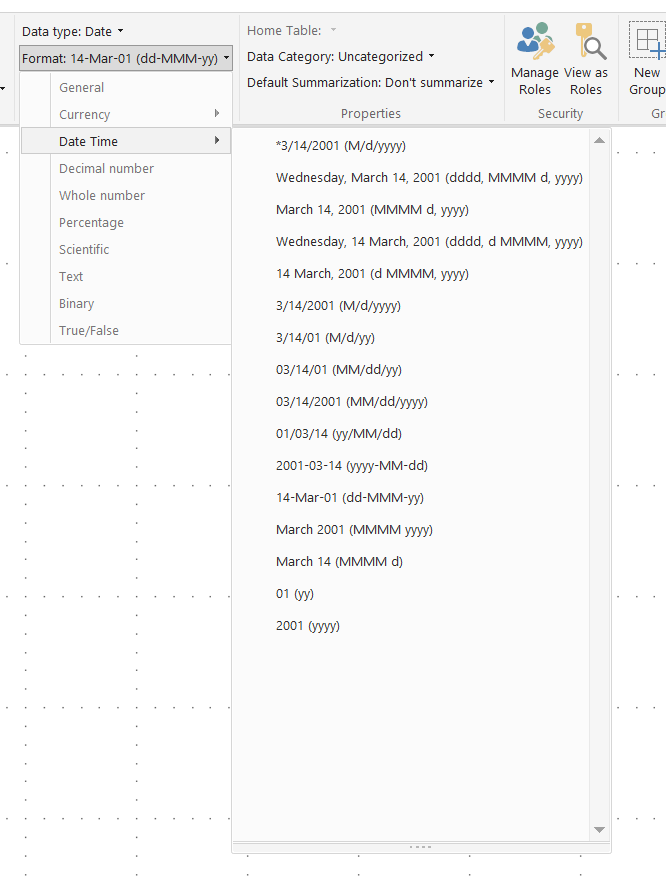Open the Data type: Date dropdown
This screenshot has height=890, width=666.
(x=72, y=32)
